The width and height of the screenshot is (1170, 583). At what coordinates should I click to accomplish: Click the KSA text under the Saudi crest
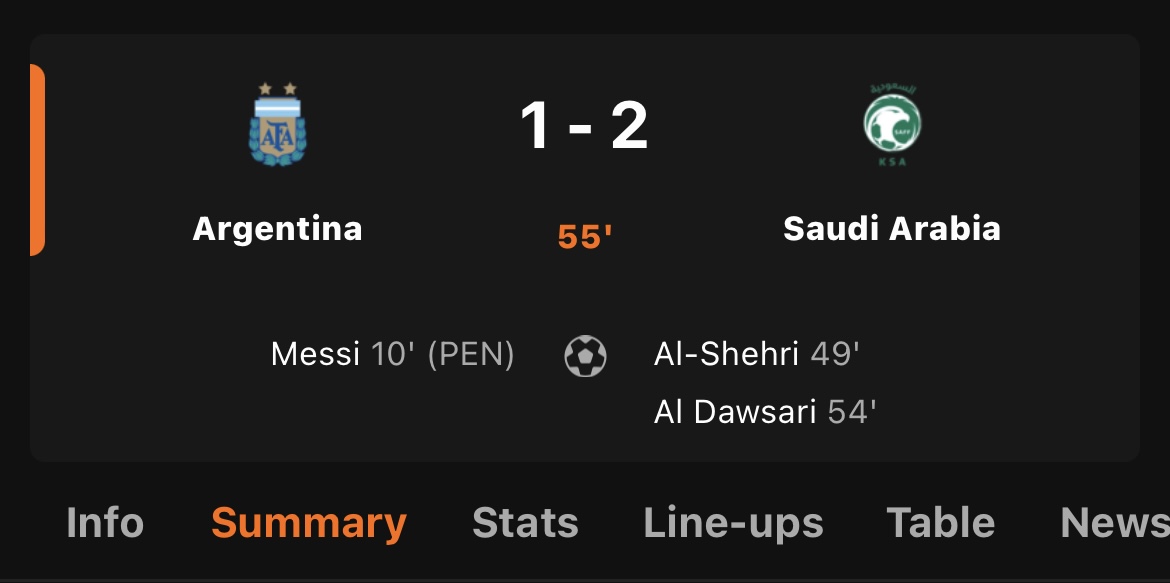click(x=892, y=161)
